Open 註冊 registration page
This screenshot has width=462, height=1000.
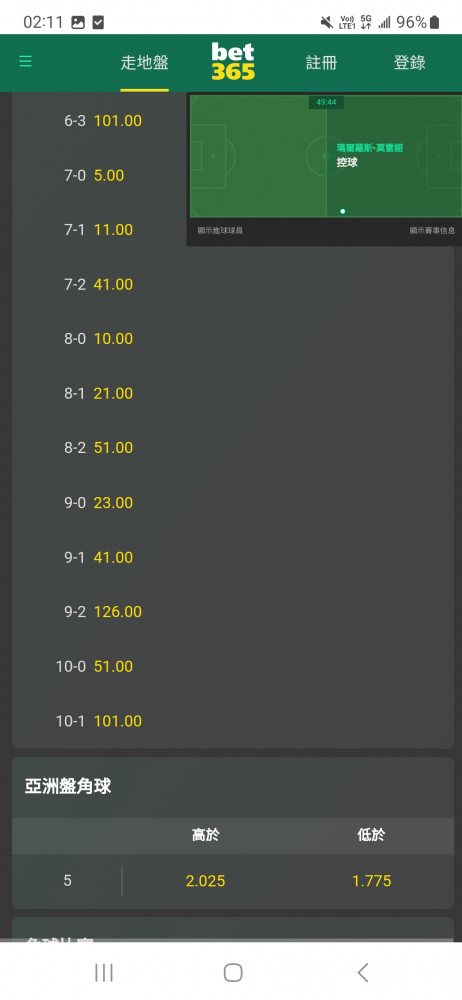321,63
